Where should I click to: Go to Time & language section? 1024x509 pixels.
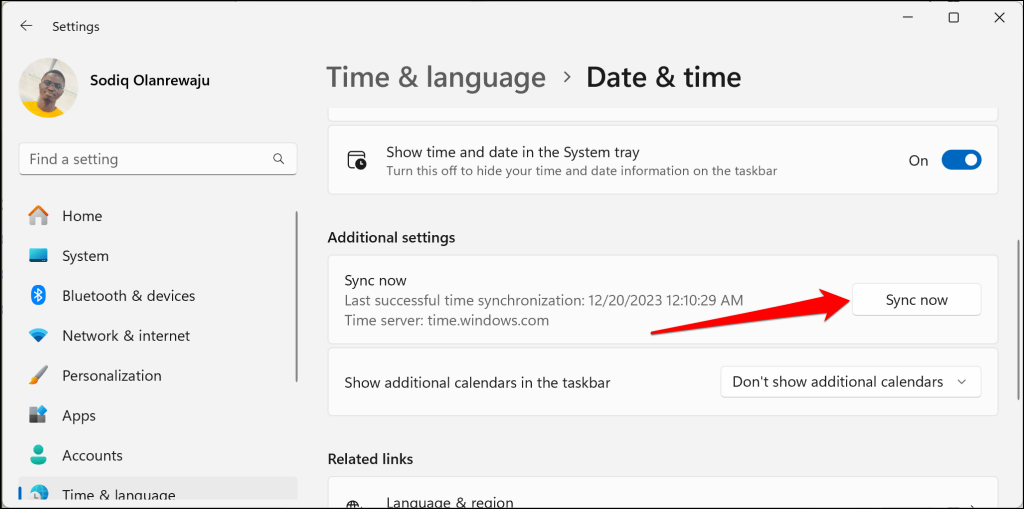[x=118, y=494]
